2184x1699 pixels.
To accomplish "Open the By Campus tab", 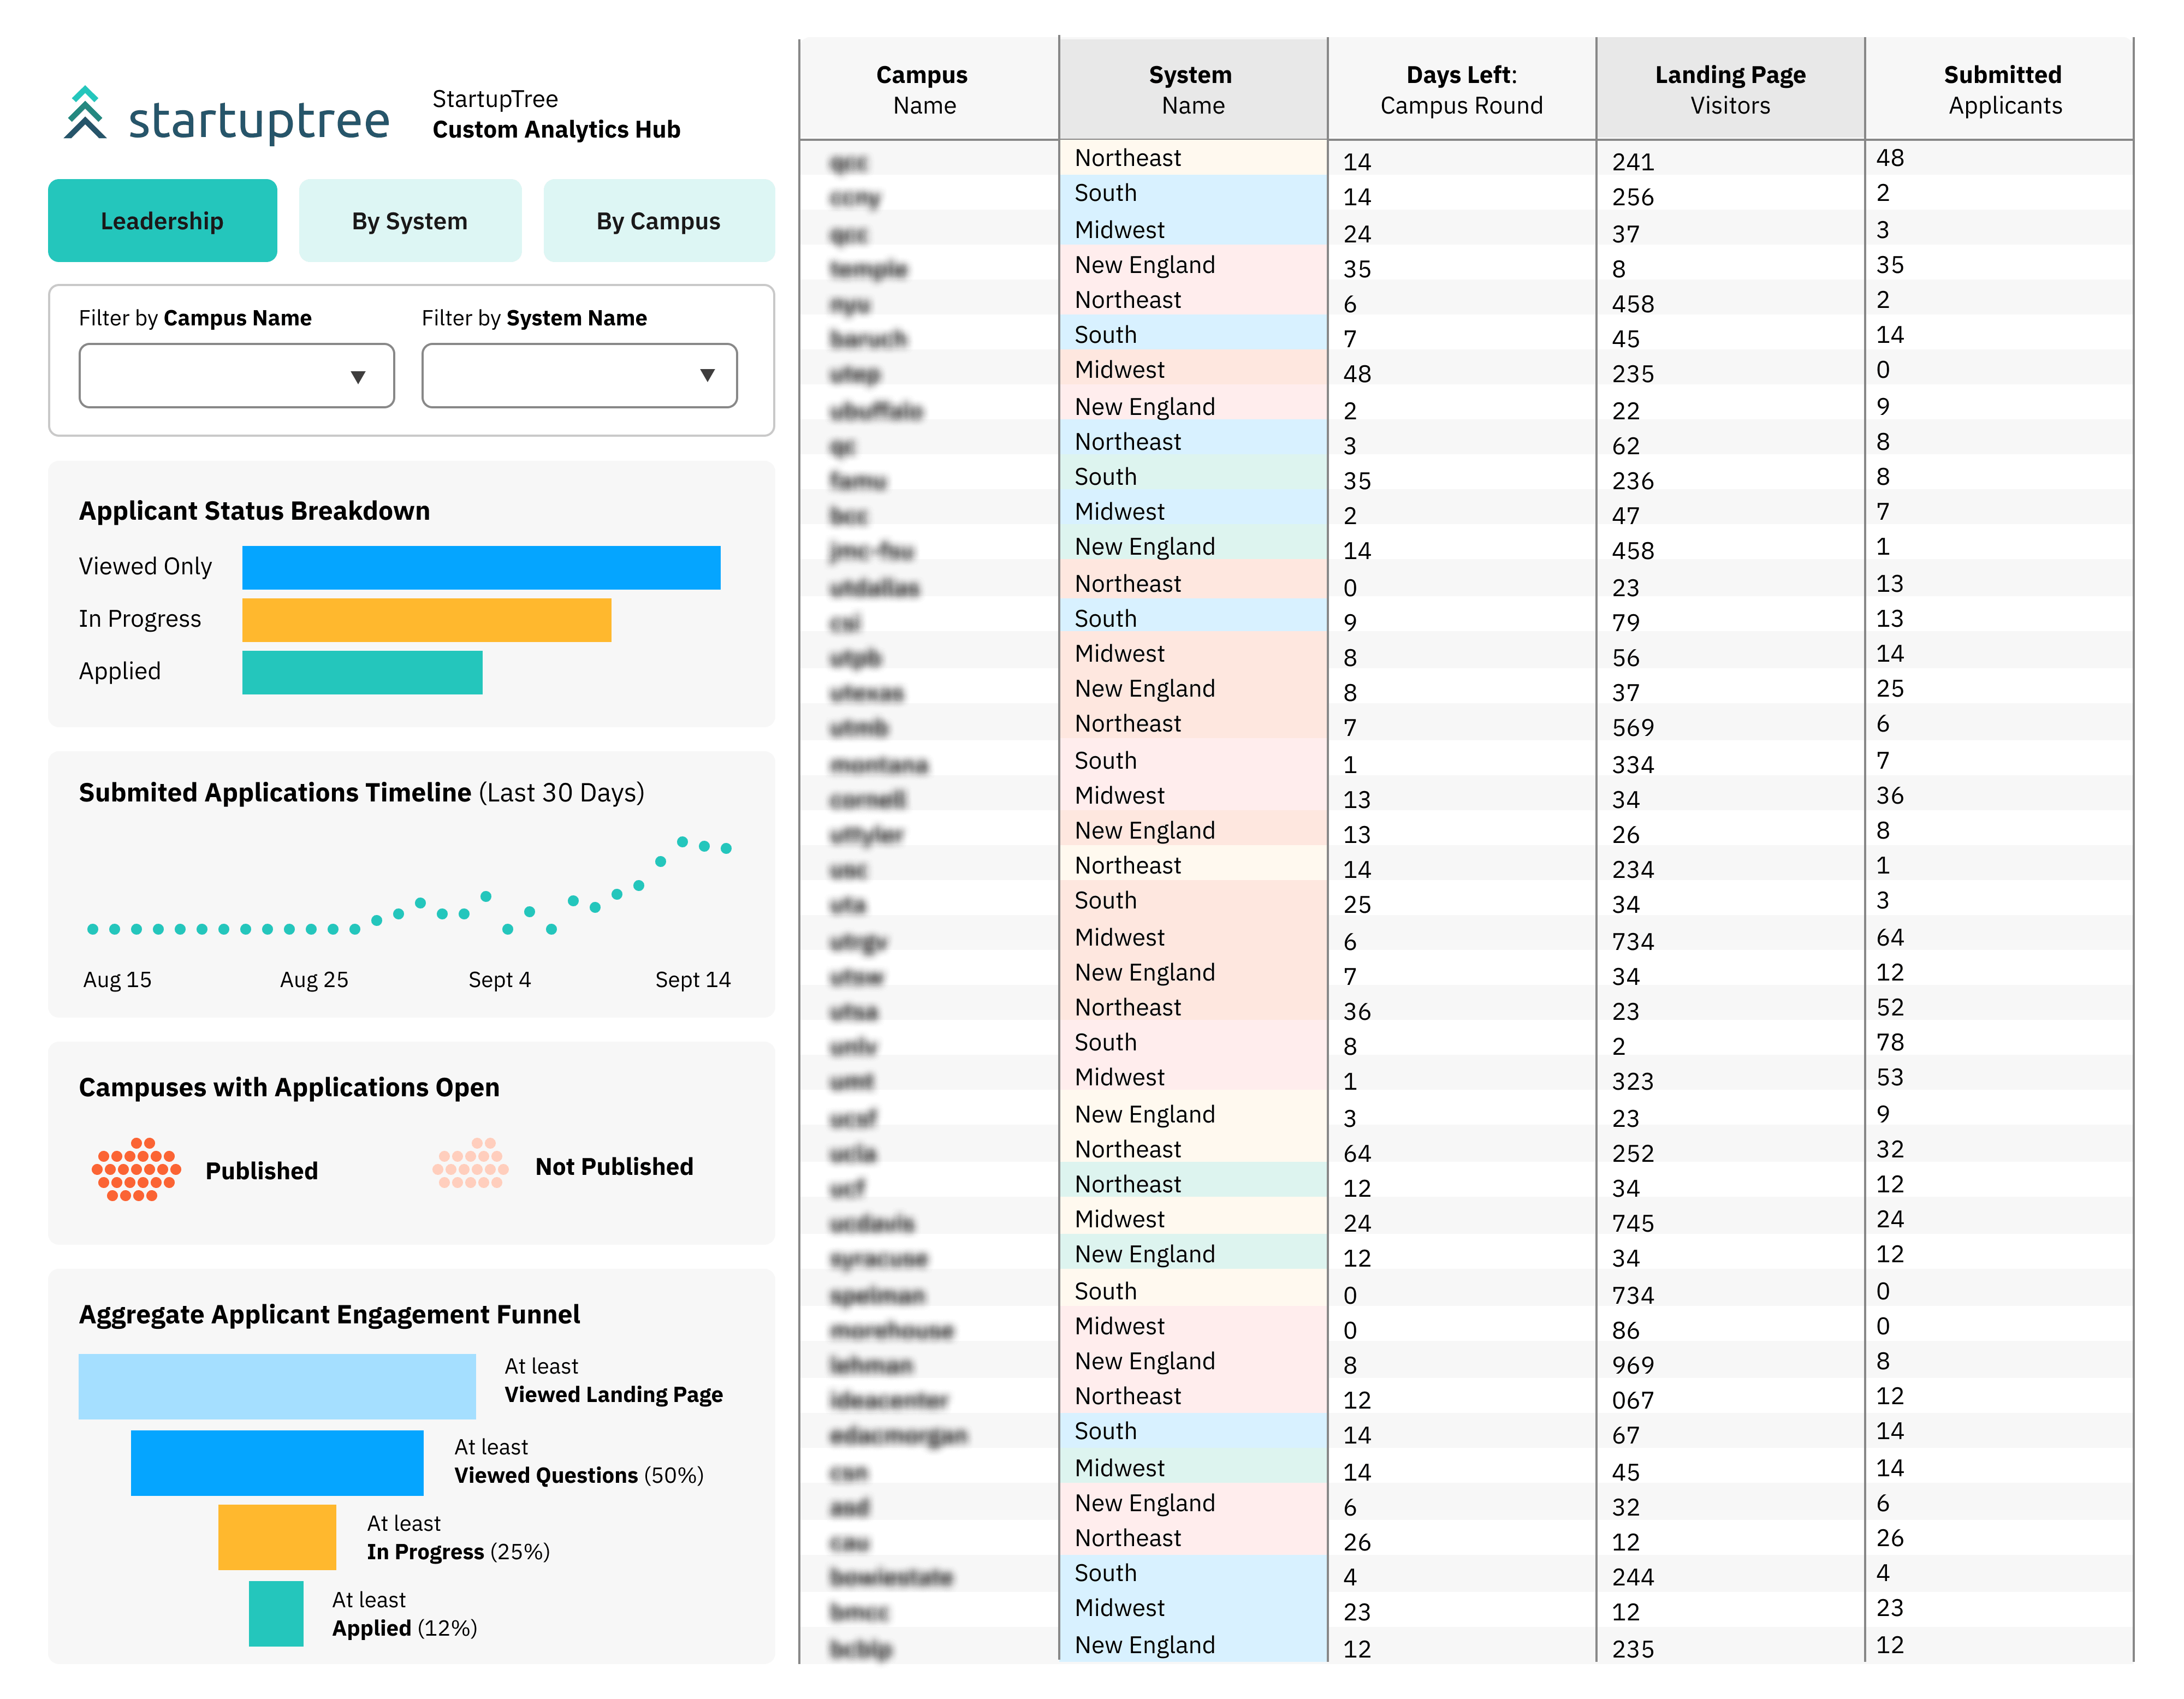I will click(658, 221).
